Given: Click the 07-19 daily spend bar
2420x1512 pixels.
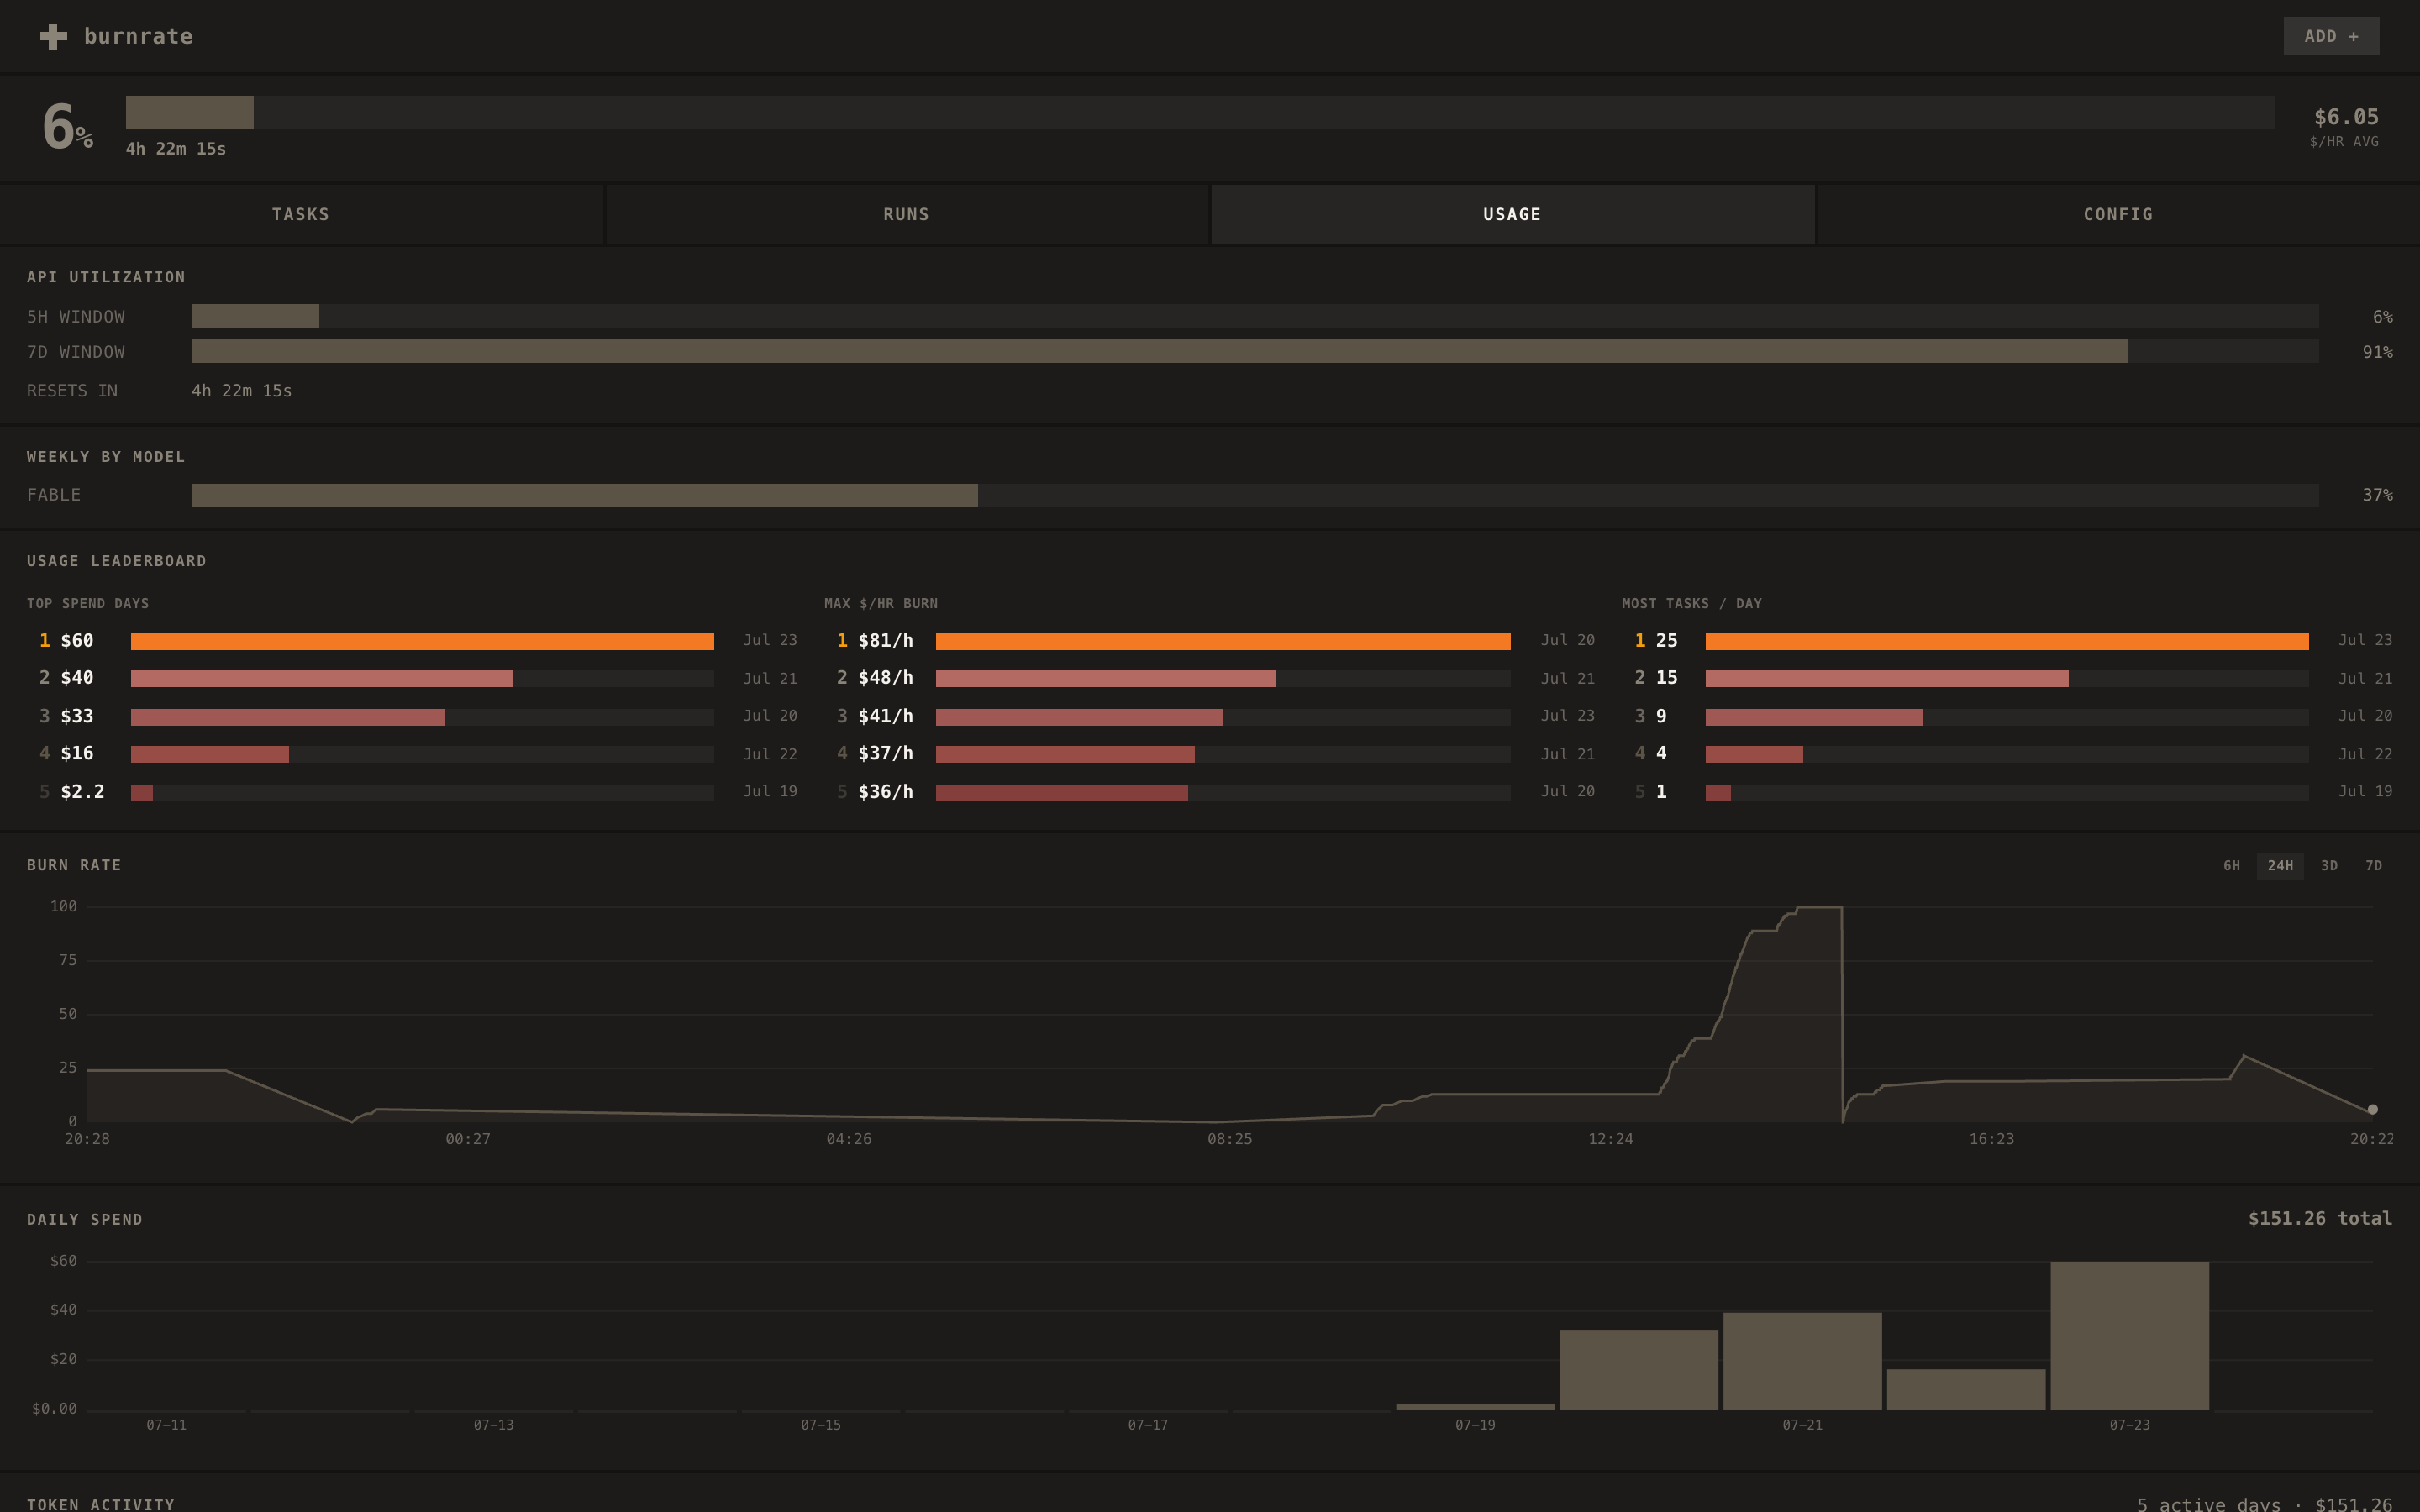Looking at the screenshot, I should 1475,1407.
